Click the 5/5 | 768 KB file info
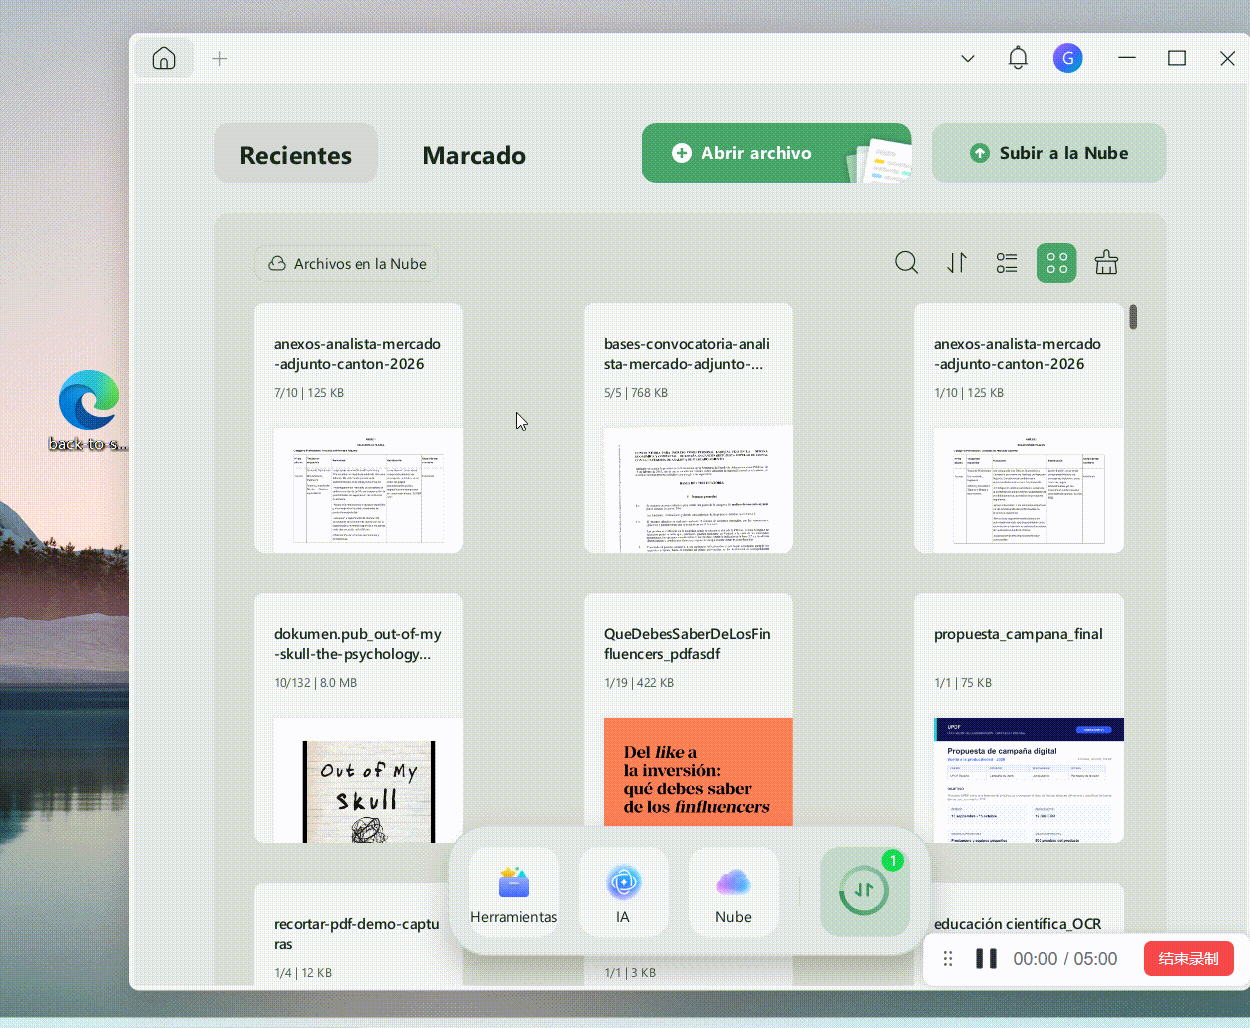 636,393
